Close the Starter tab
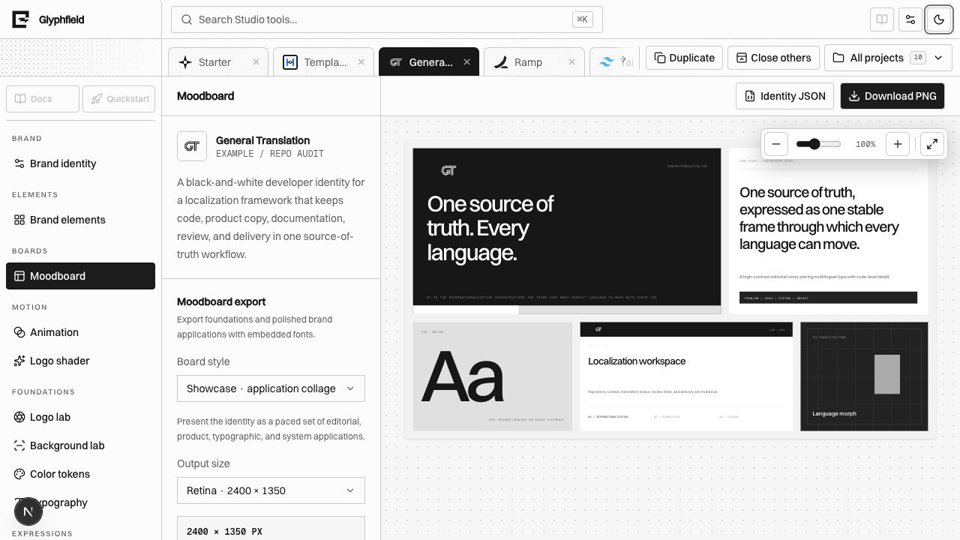The width and height of the screenshot is (960, 540). coord(256,62)
